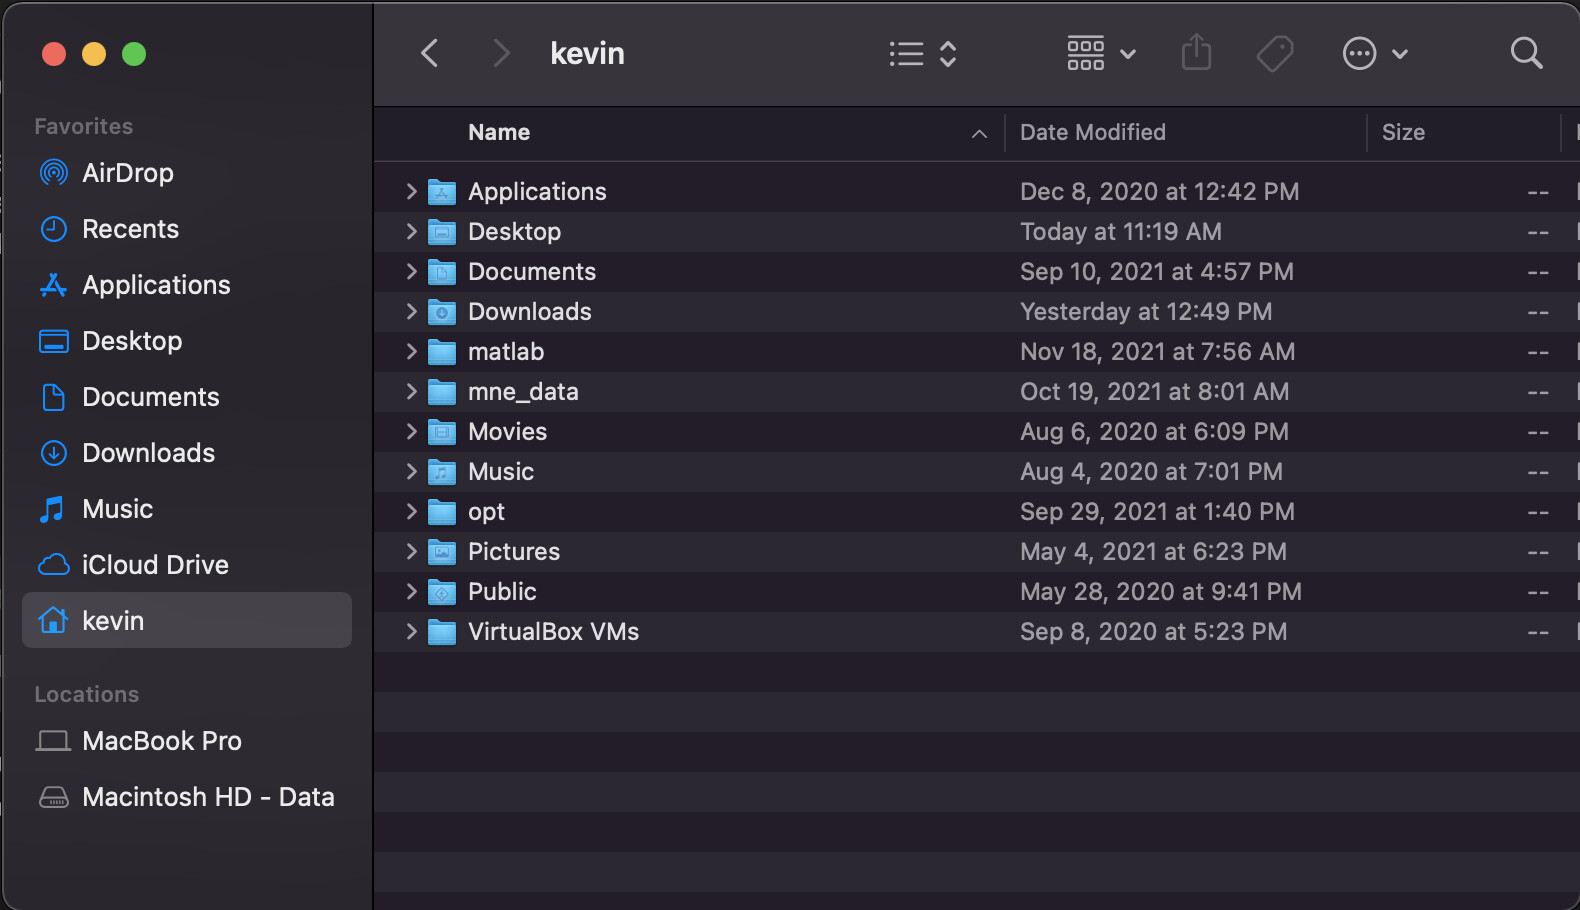
Task: Click the Search magnifier icon
Action: (x=1526, y=53)
